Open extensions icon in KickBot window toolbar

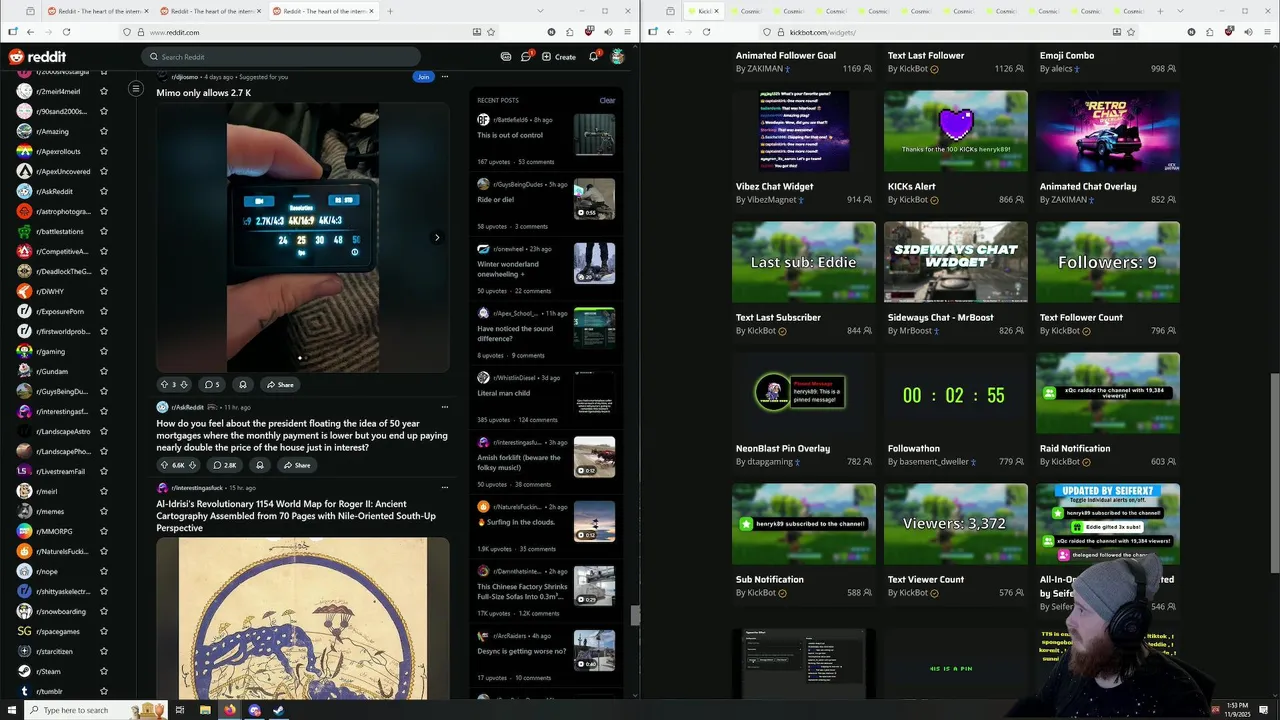(1211, 32)
